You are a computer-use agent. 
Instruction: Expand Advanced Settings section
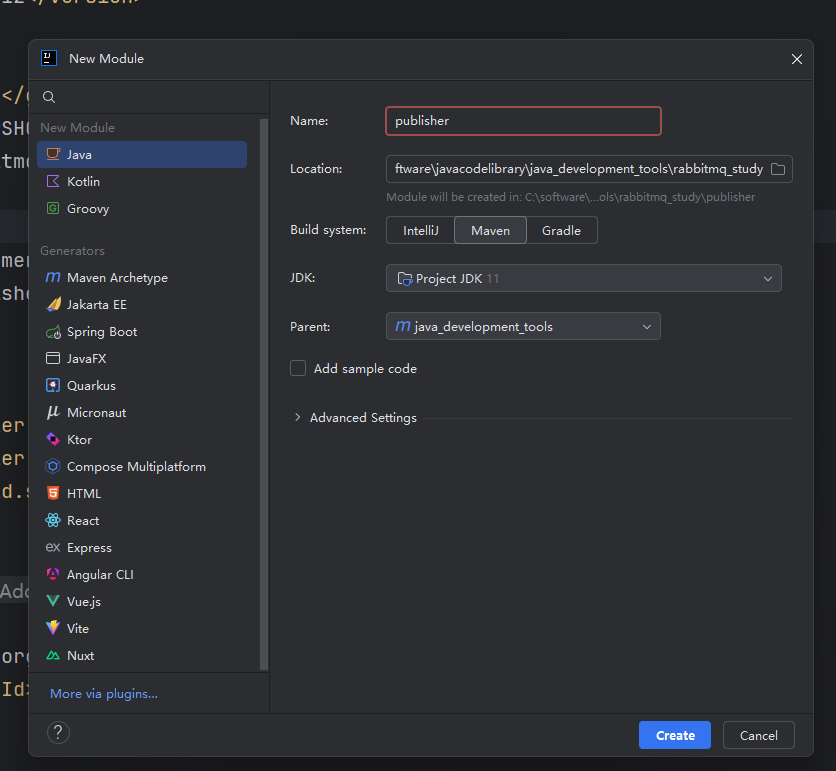click(x=298, y=418)
